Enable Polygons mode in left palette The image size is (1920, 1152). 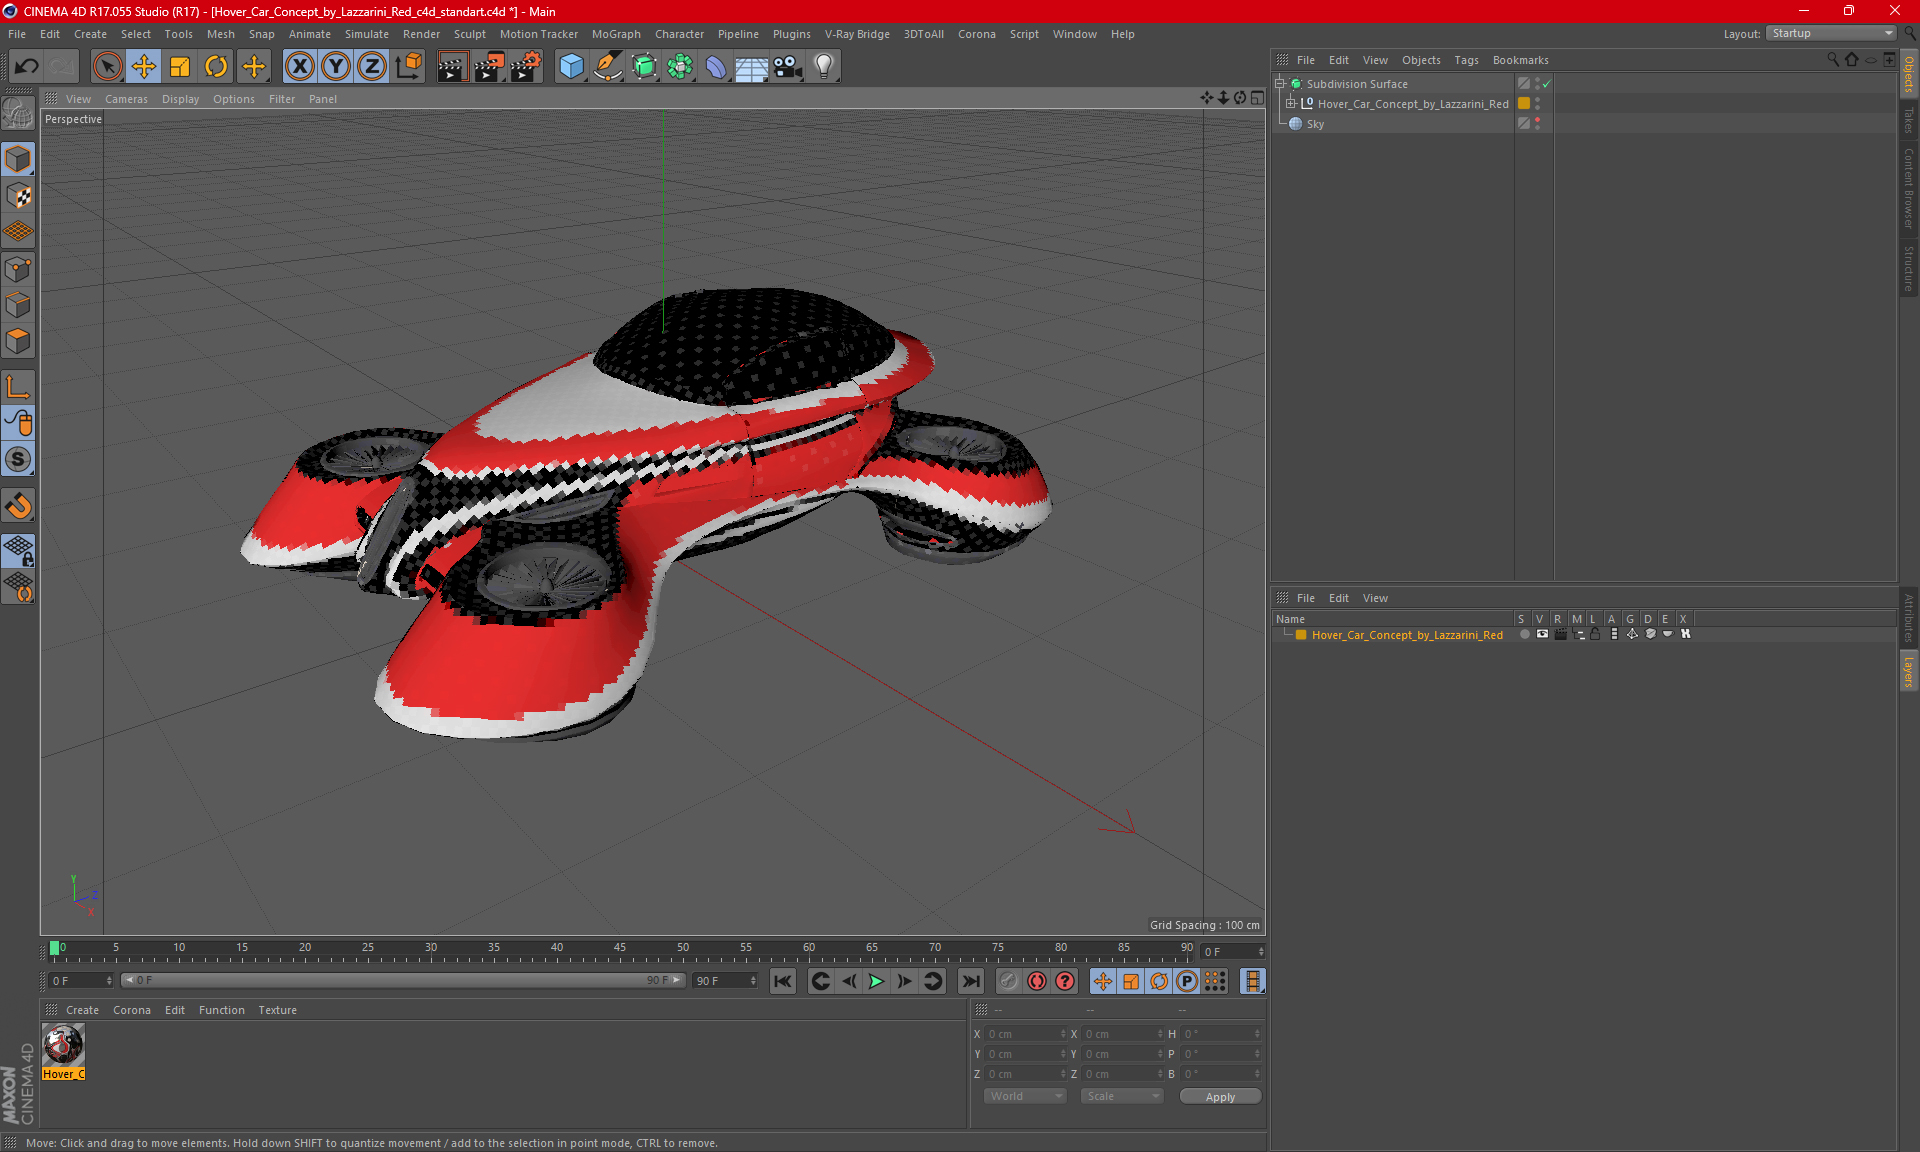coord(18,341)
